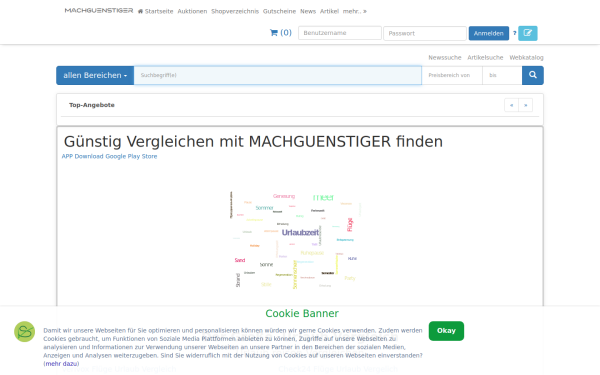The image size is (600, 375).
Task: Click the Günstig Vergleichen heading
Action: [253, 142]
